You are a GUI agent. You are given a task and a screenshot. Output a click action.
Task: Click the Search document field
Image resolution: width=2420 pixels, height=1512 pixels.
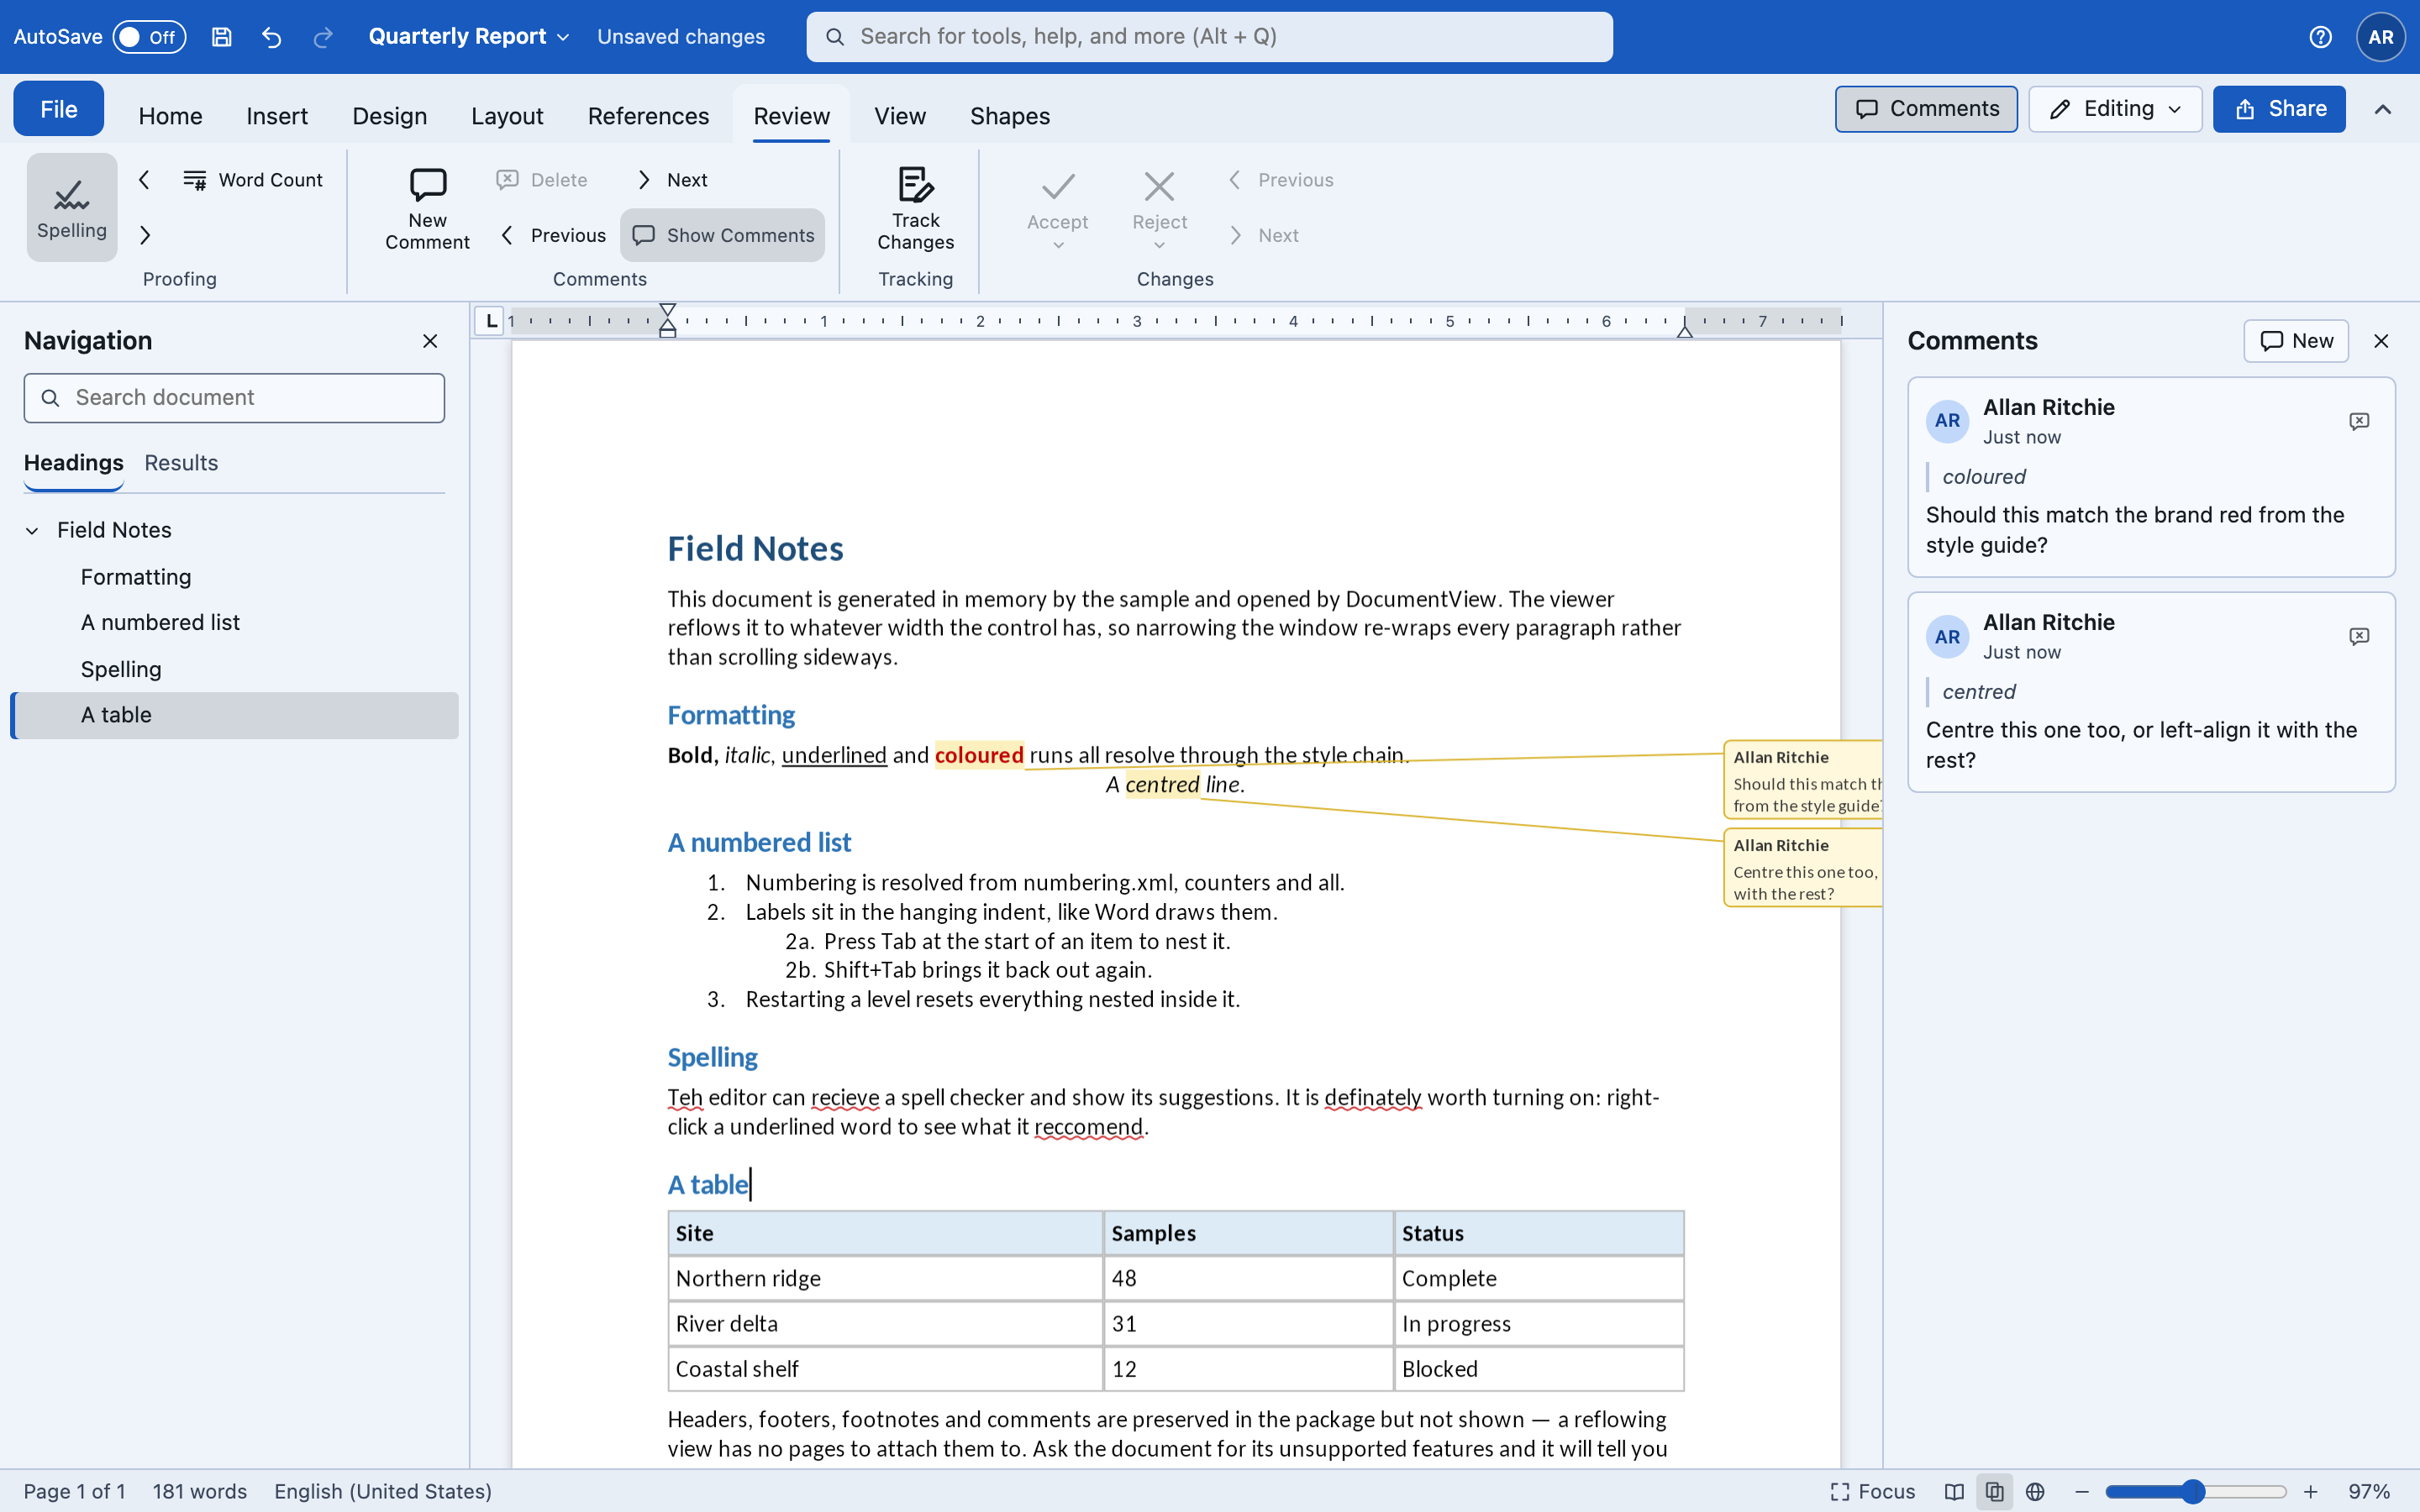234,398
